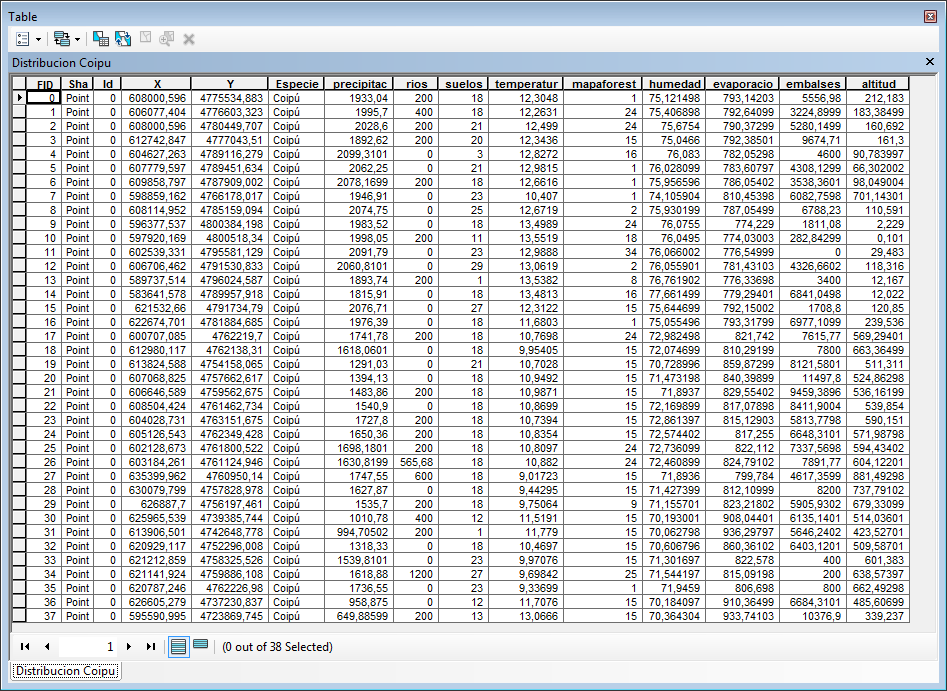This screenshot has width=947, height=691.
Task: Click the current record number field
Action: click(88, 647)
